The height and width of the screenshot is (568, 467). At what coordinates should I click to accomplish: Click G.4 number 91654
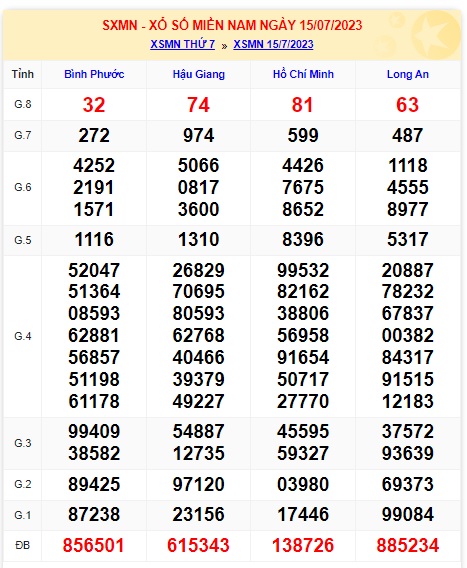coord(303,358)
